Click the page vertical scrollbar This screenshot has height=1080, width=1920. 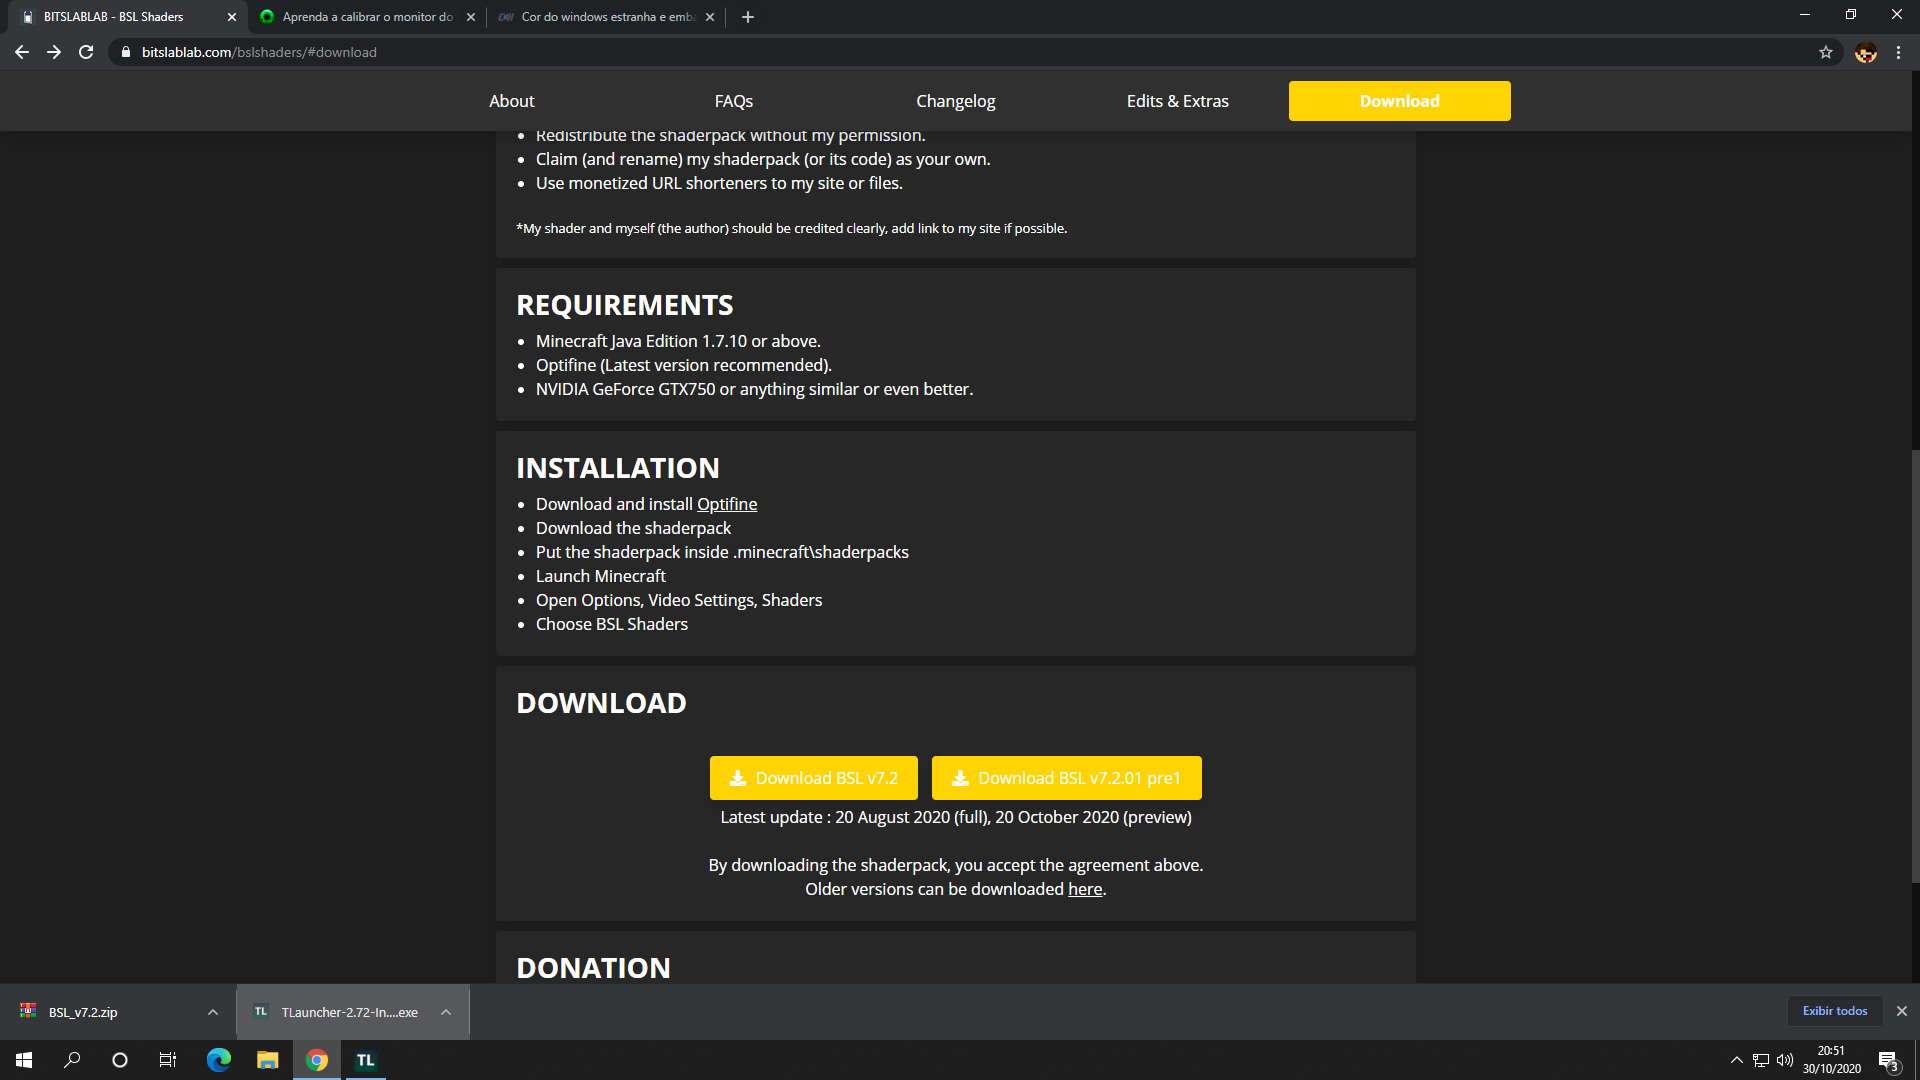pos(1915,665)
